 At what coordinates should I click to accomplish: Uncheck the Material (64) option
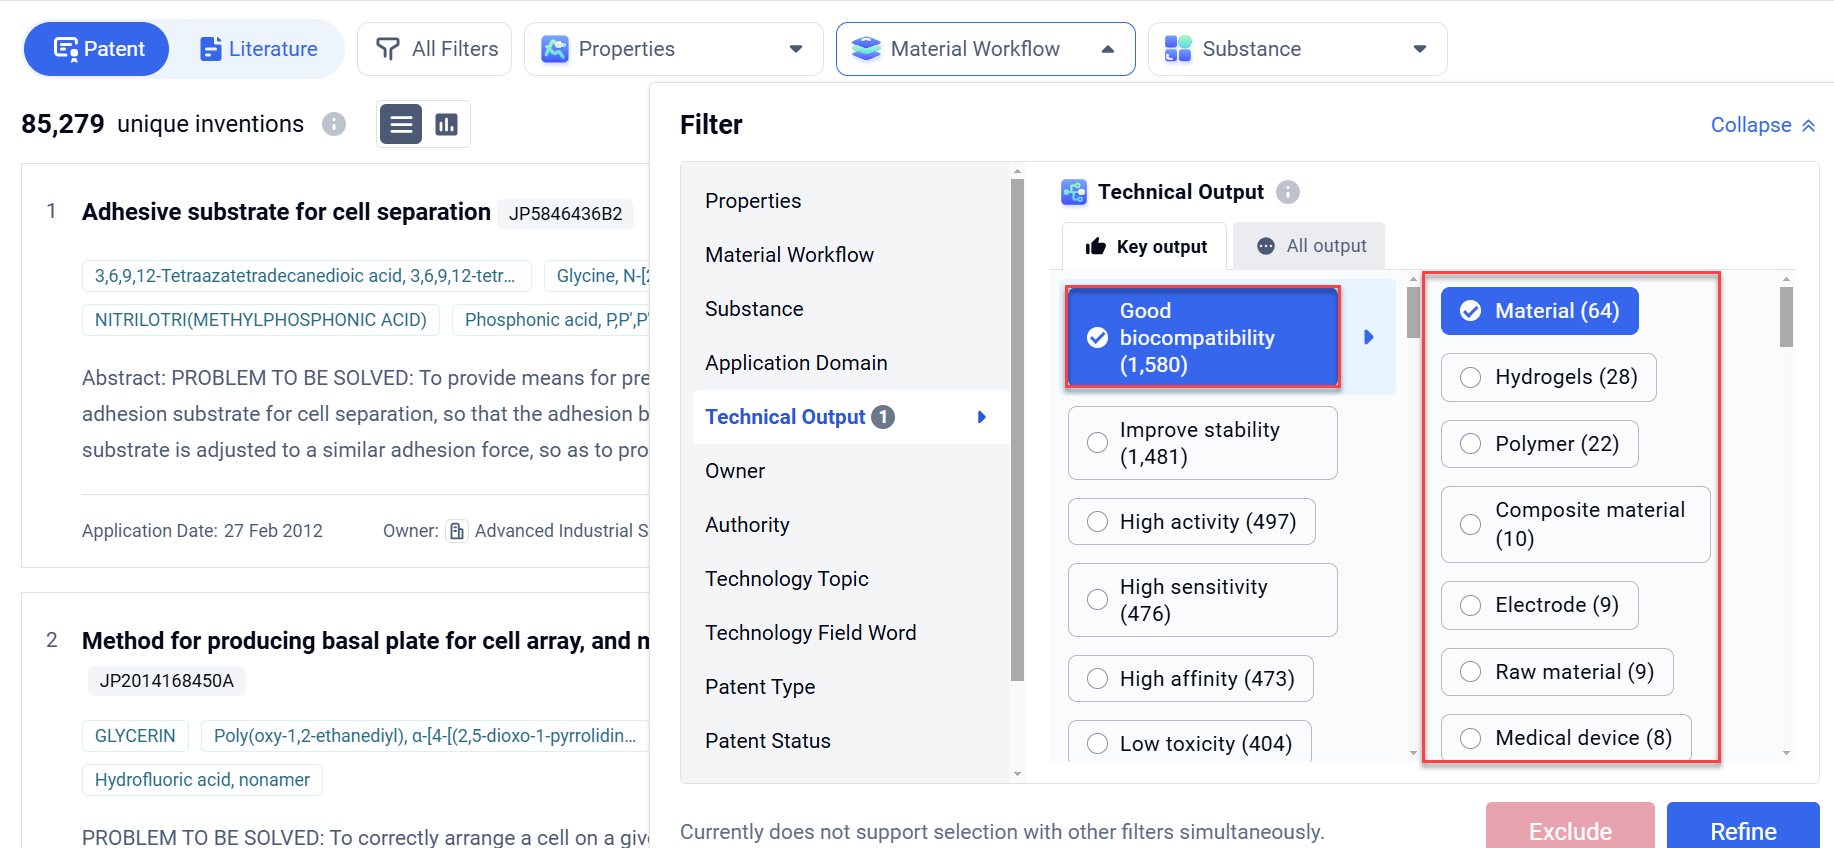(x=1471, y=311)
